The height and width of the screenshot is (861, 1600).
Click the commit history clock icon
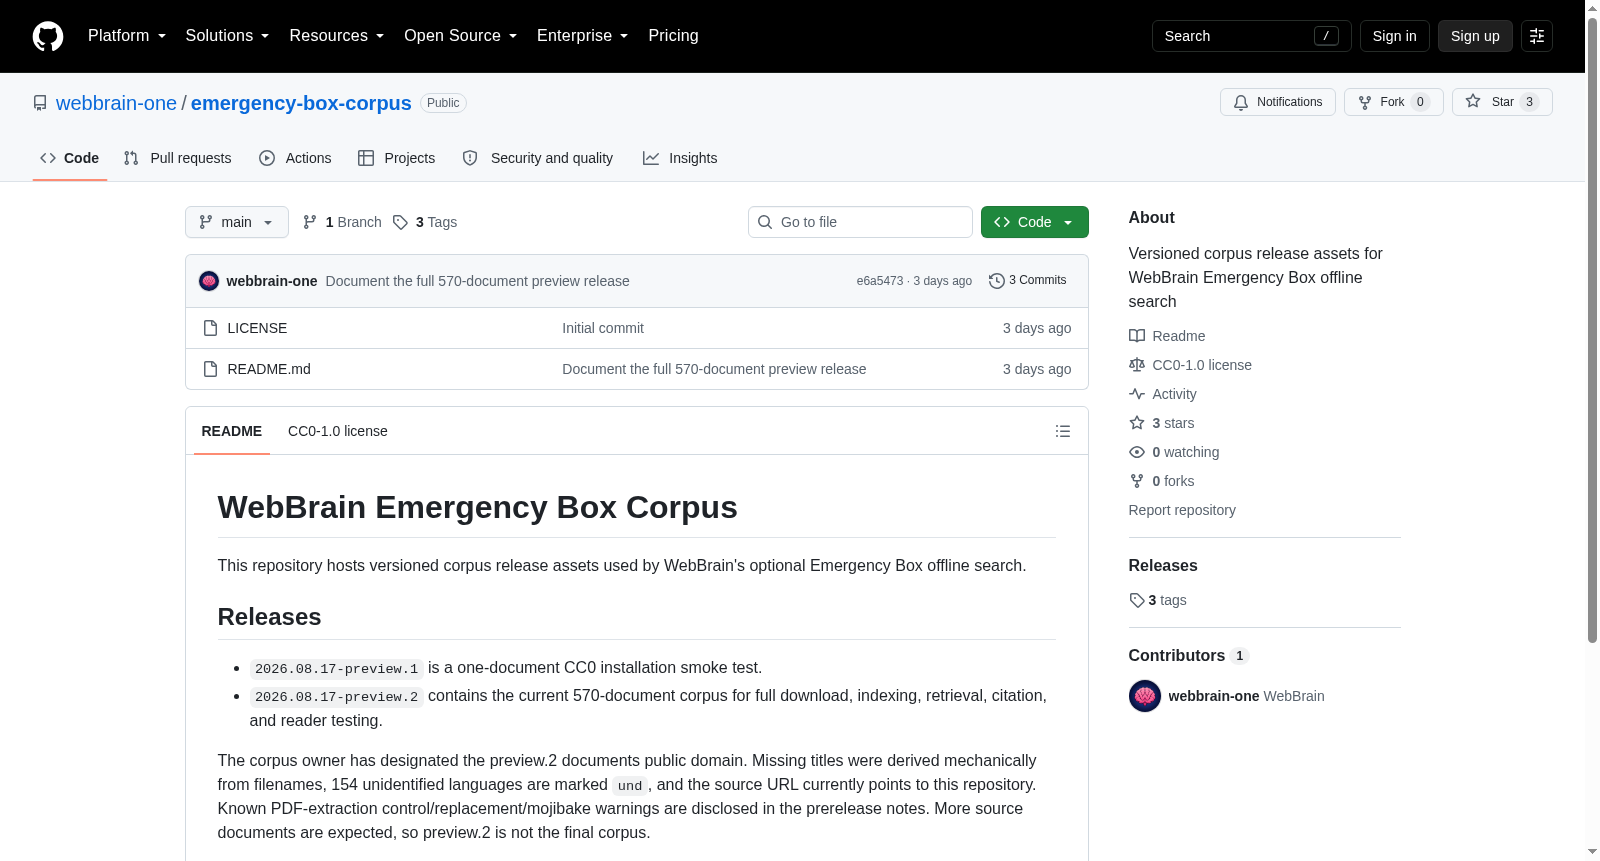996,281
